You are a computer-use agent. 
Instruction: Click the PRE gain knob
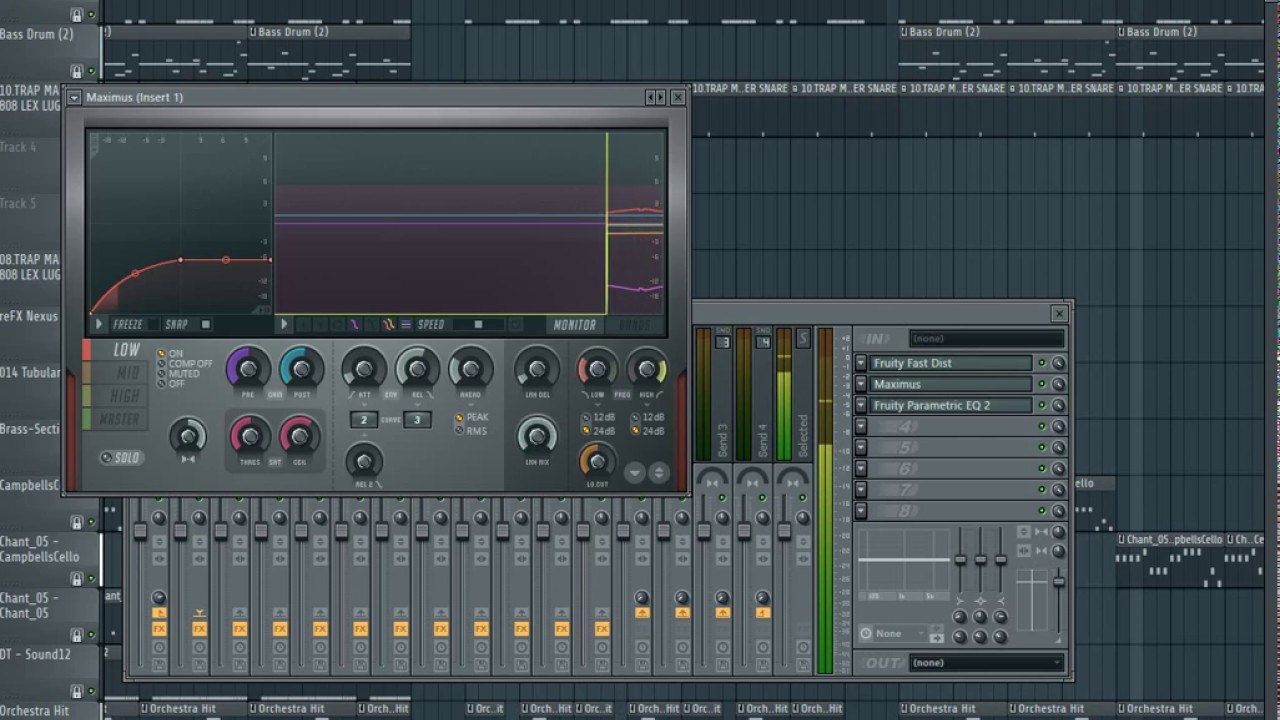coord(248,370)
